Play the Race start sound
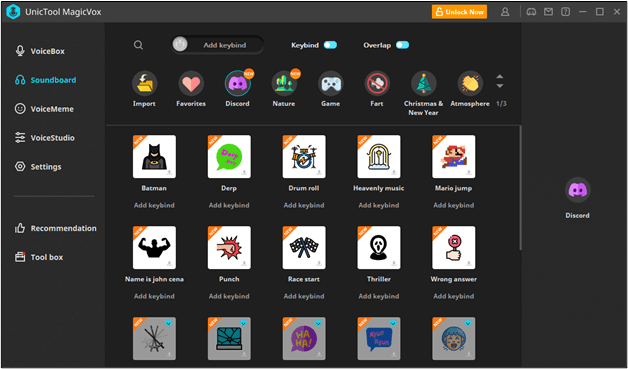The image size is (628, 369). click(304, 248)
